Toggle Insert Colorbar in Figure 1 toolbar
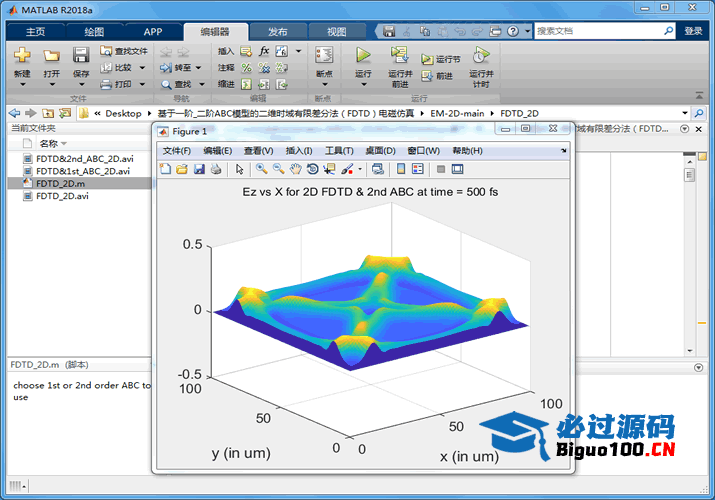 tap(401, 169)
